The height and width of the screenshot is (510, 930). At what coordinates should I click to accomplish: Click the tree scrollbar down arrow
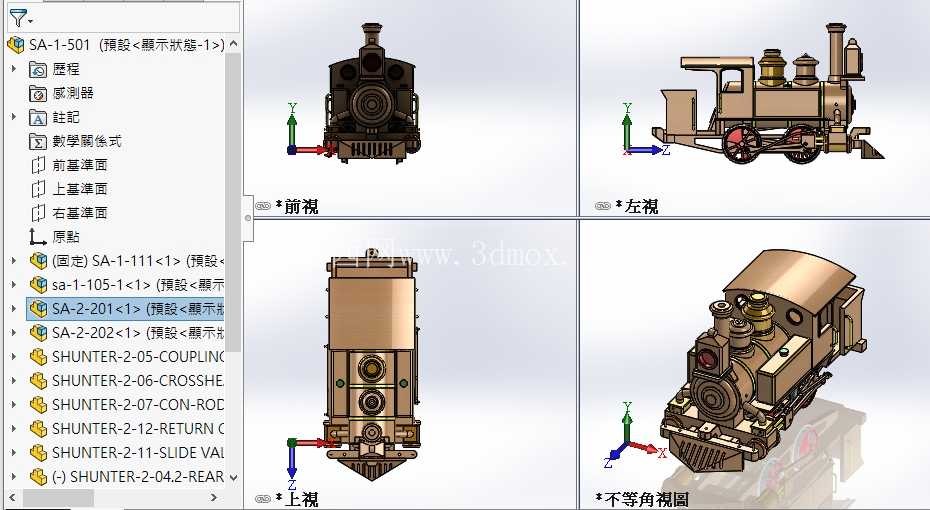click(233, 477)
